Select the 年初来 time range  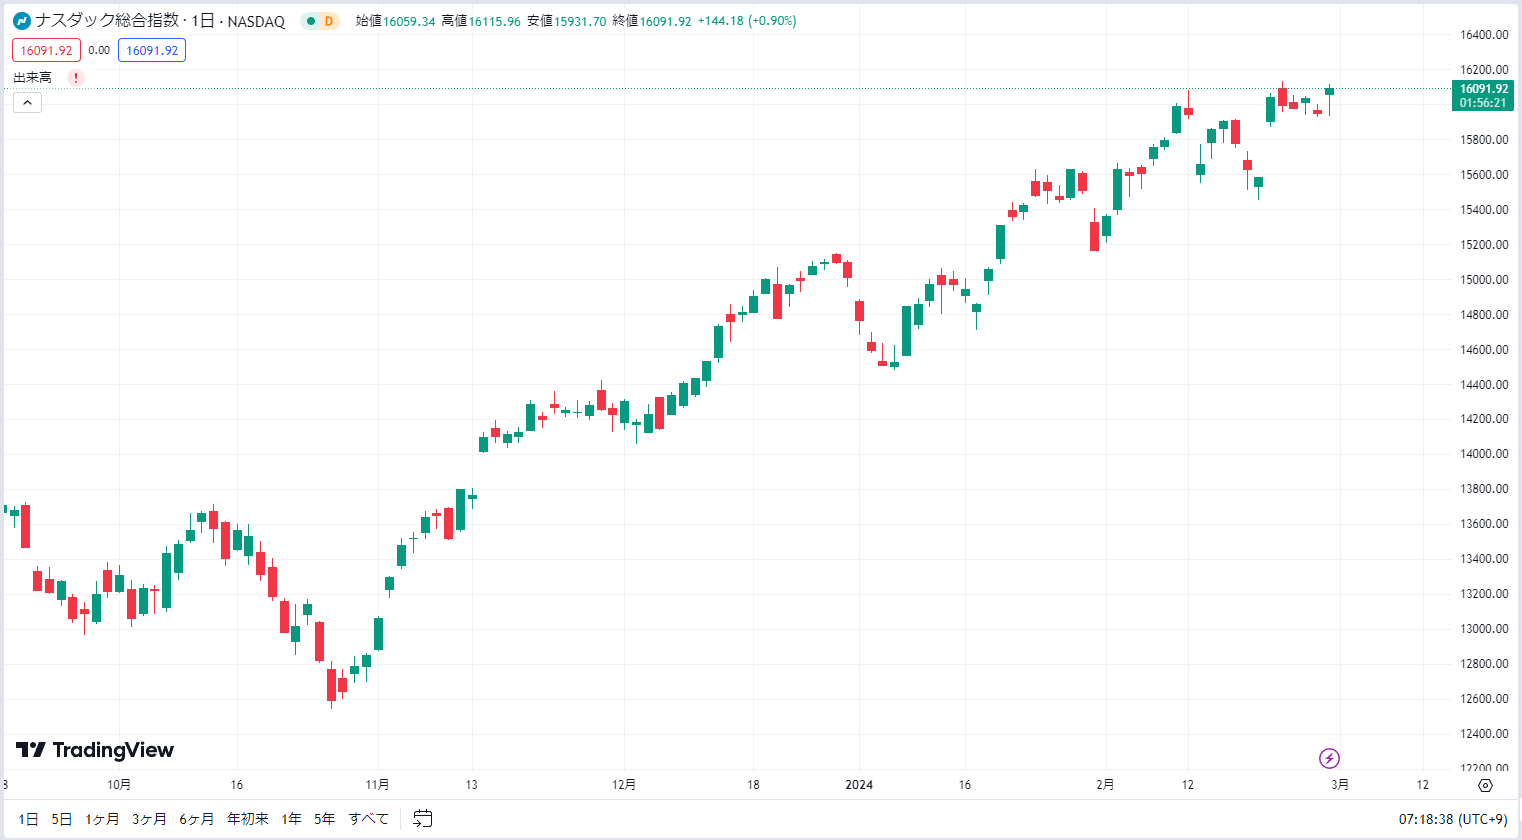coord(247,819)
